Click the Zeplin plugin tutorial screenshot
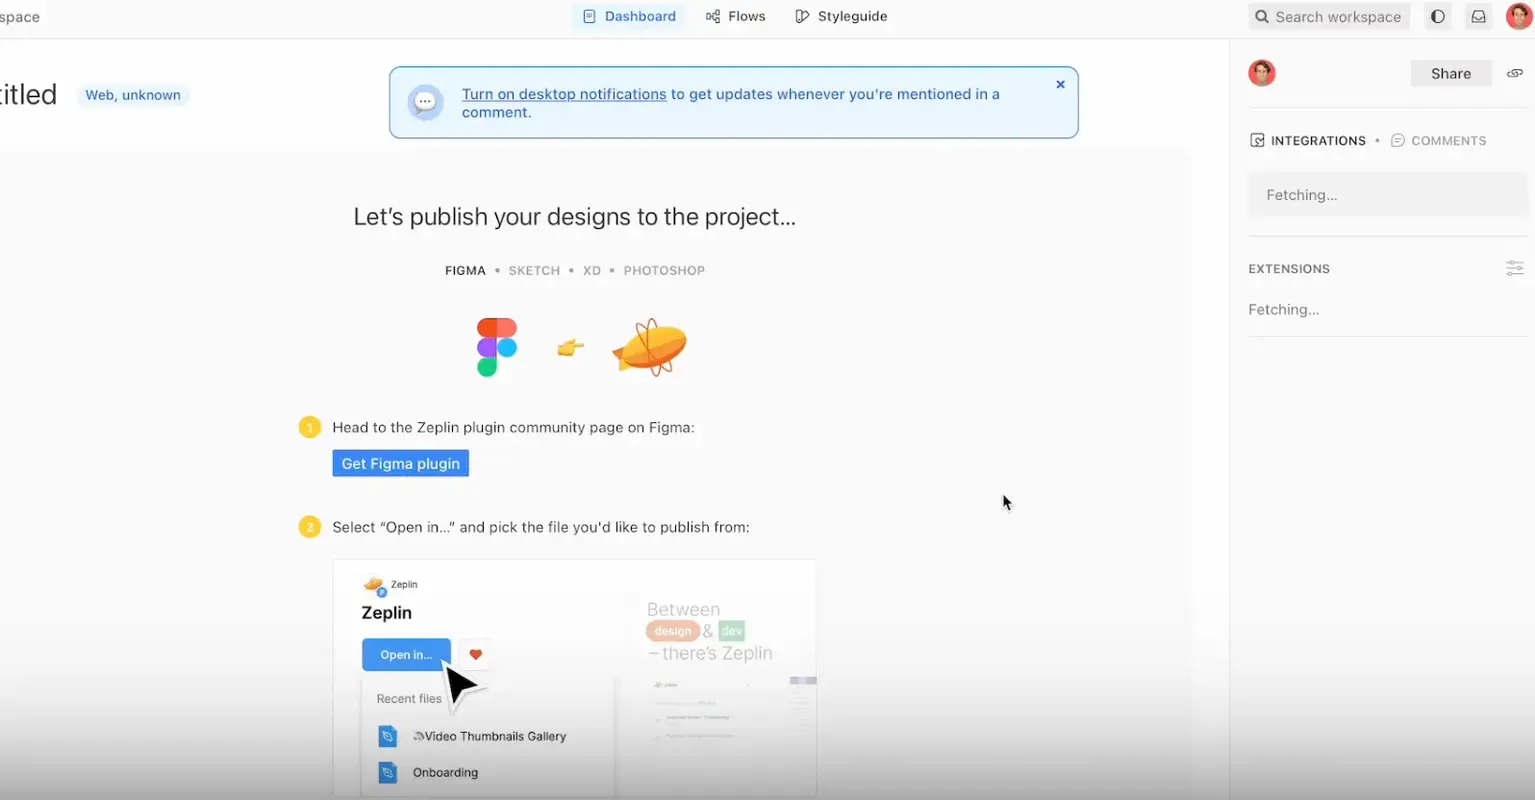 (575, 678)
